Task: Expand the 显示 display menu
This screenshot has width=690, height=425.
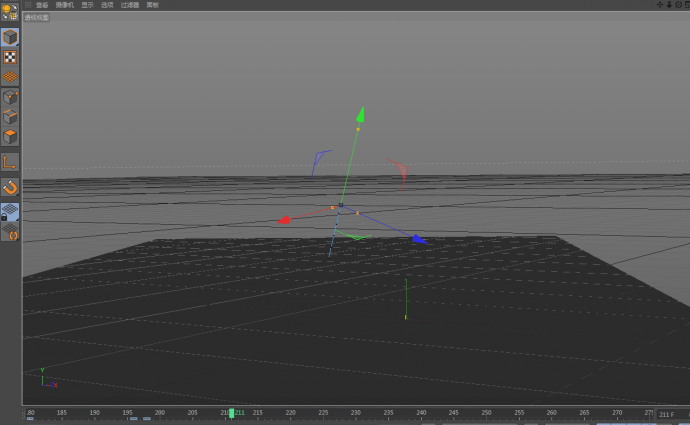Action: [88, 5]
